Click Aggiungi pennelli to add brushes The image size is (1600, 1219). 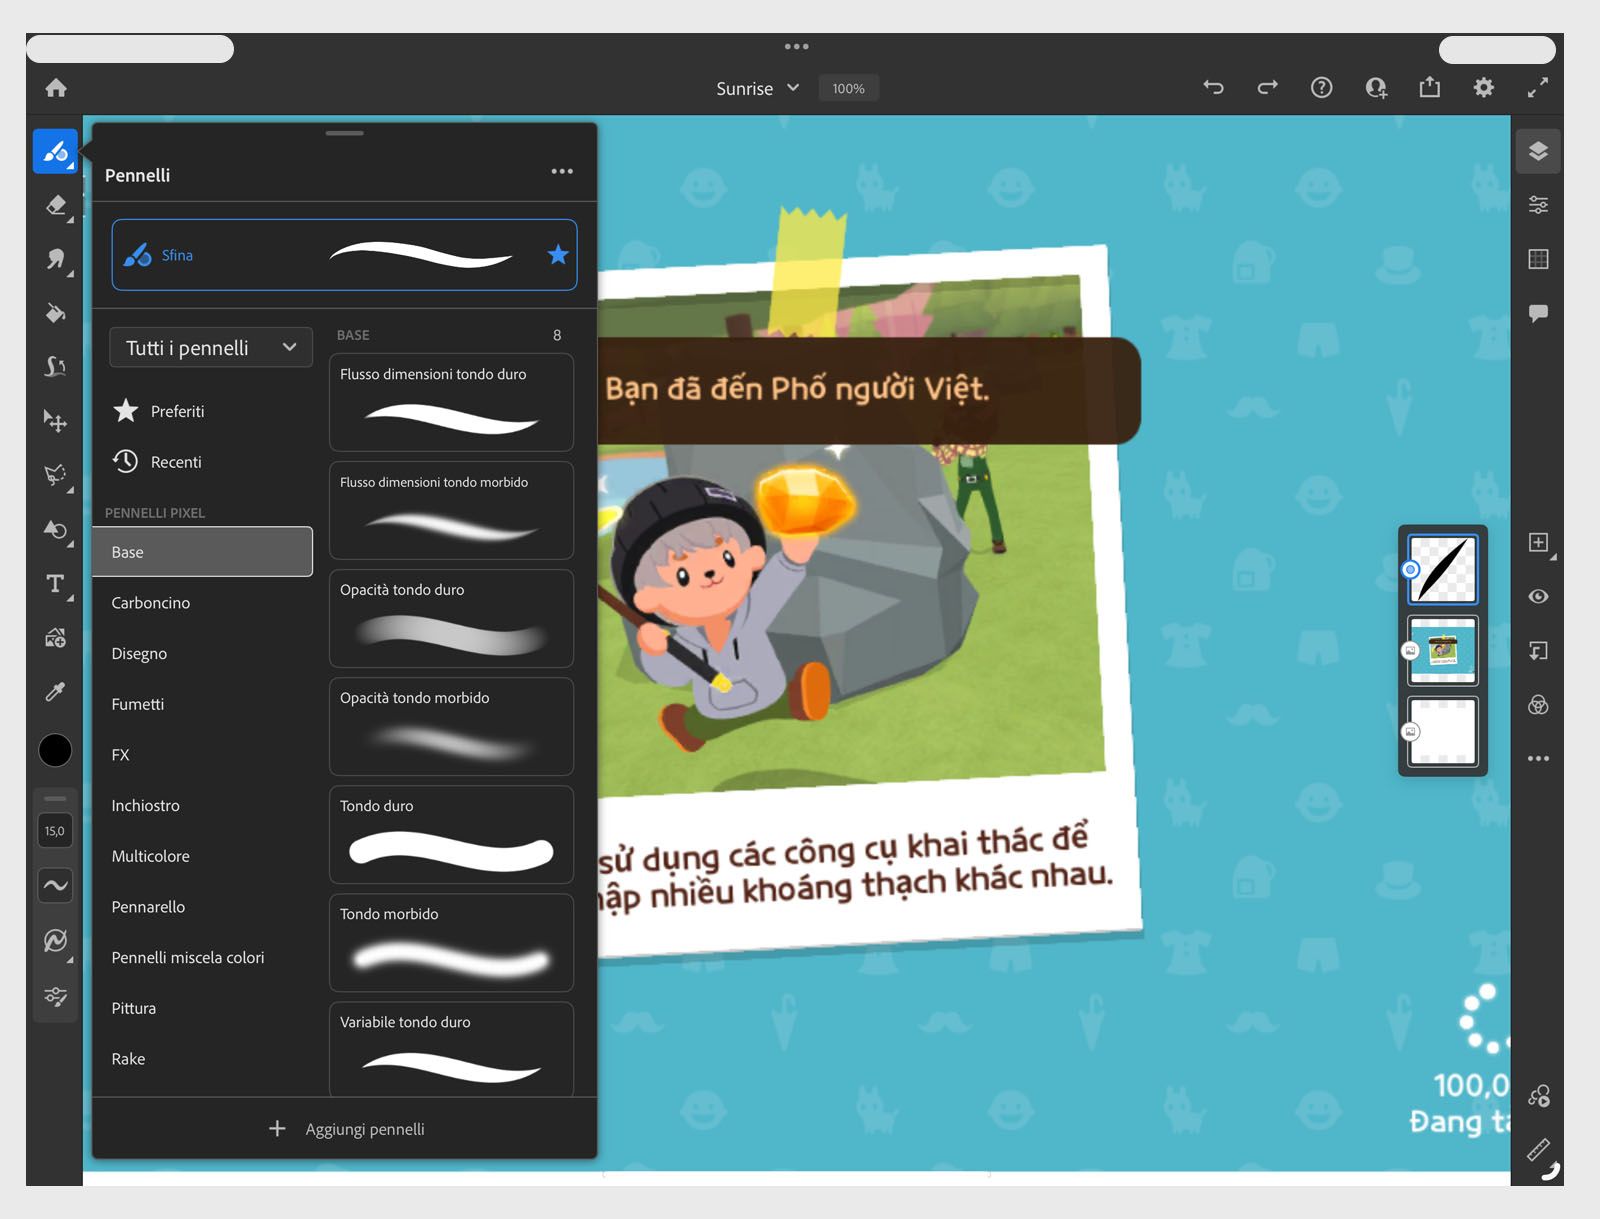coord(346,1129)
